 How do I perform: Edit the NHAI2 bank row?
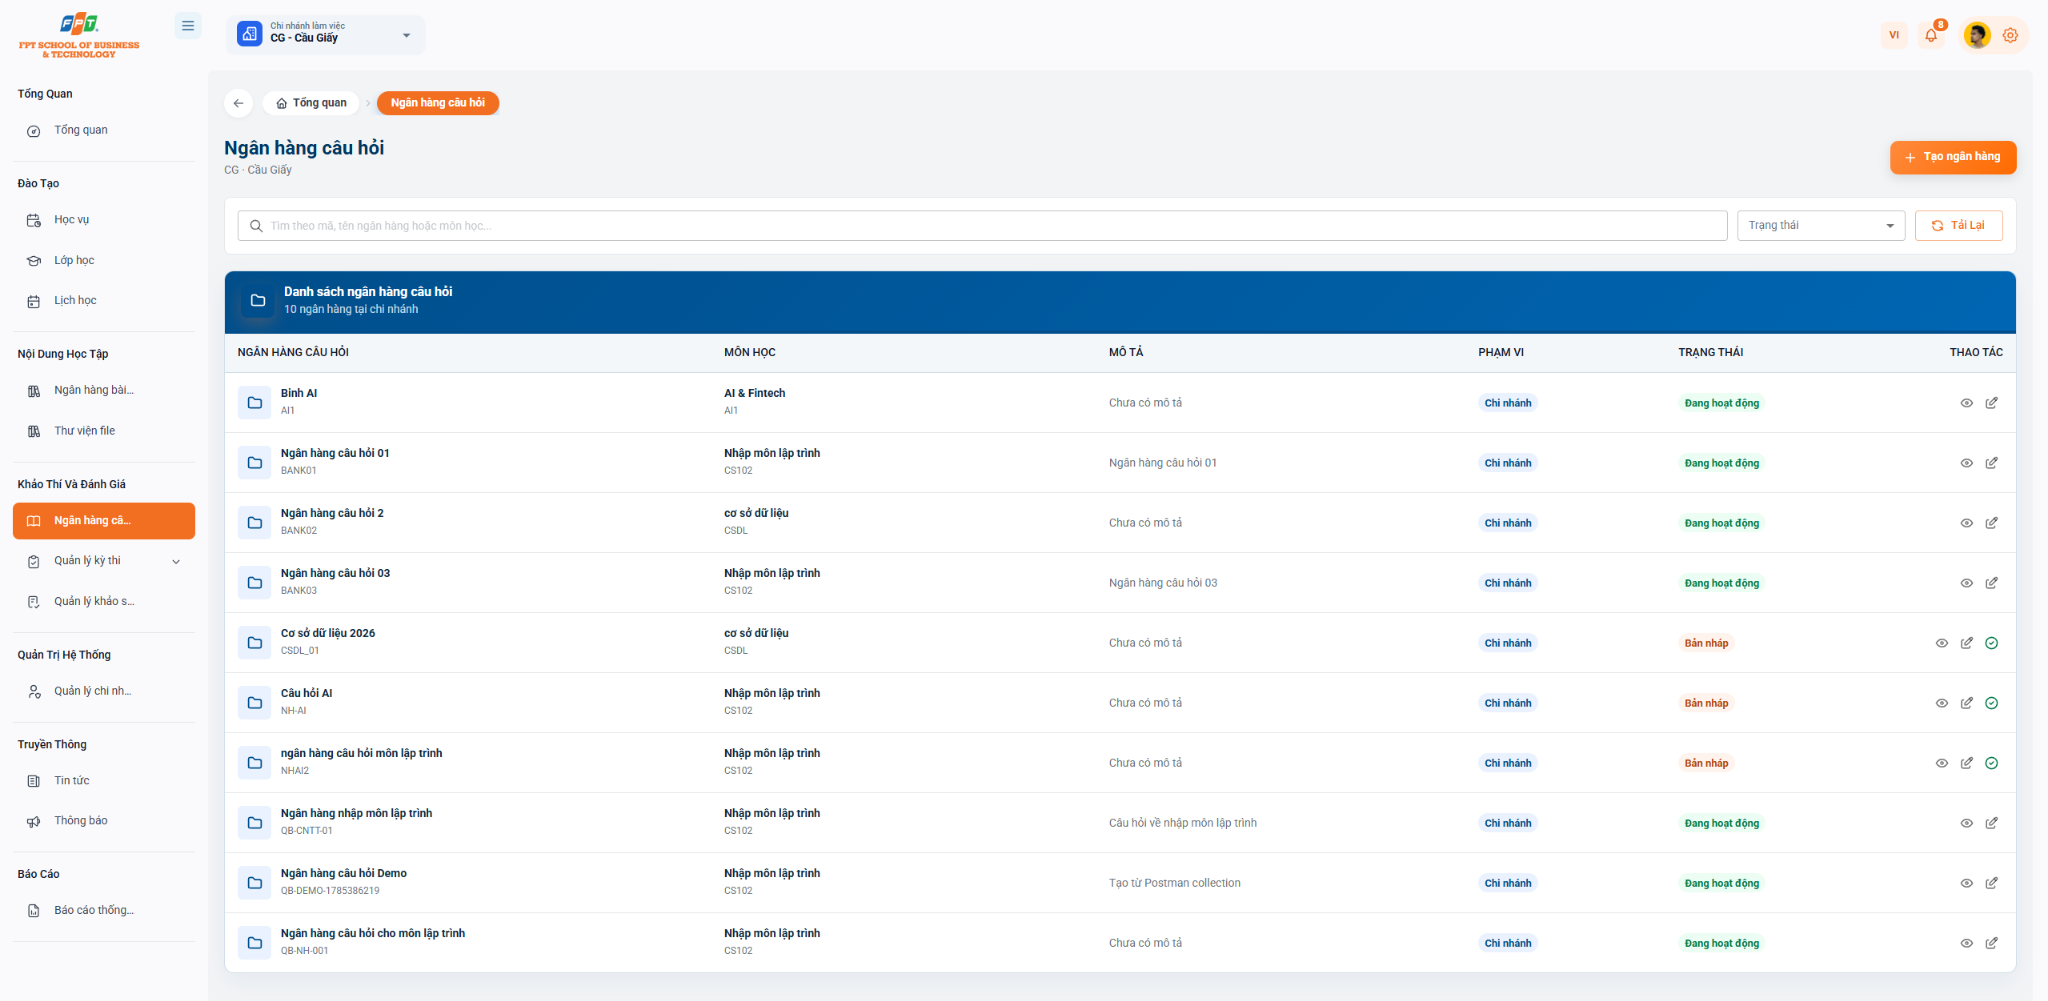click(1966, 763)
